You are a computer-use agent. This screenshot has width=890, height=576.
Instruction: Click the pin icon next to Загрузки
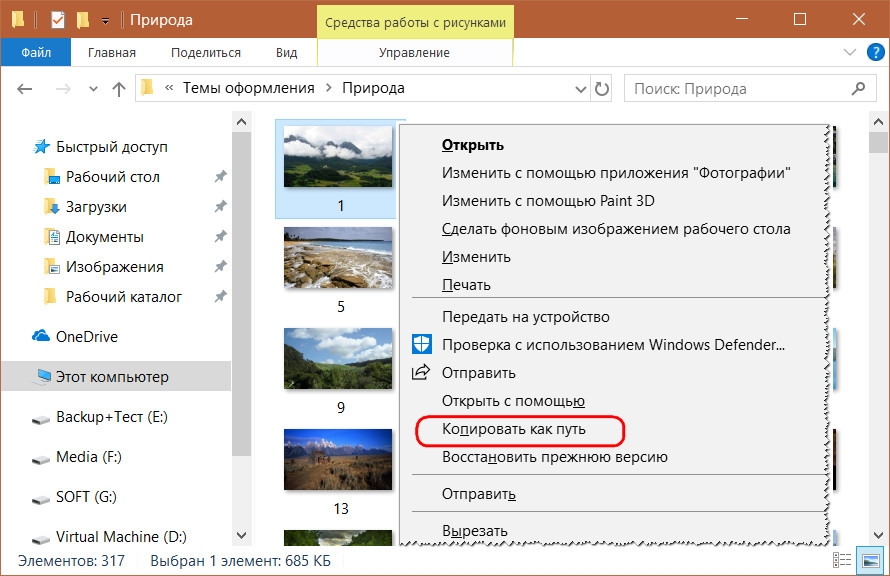click(x=220, y=207)
